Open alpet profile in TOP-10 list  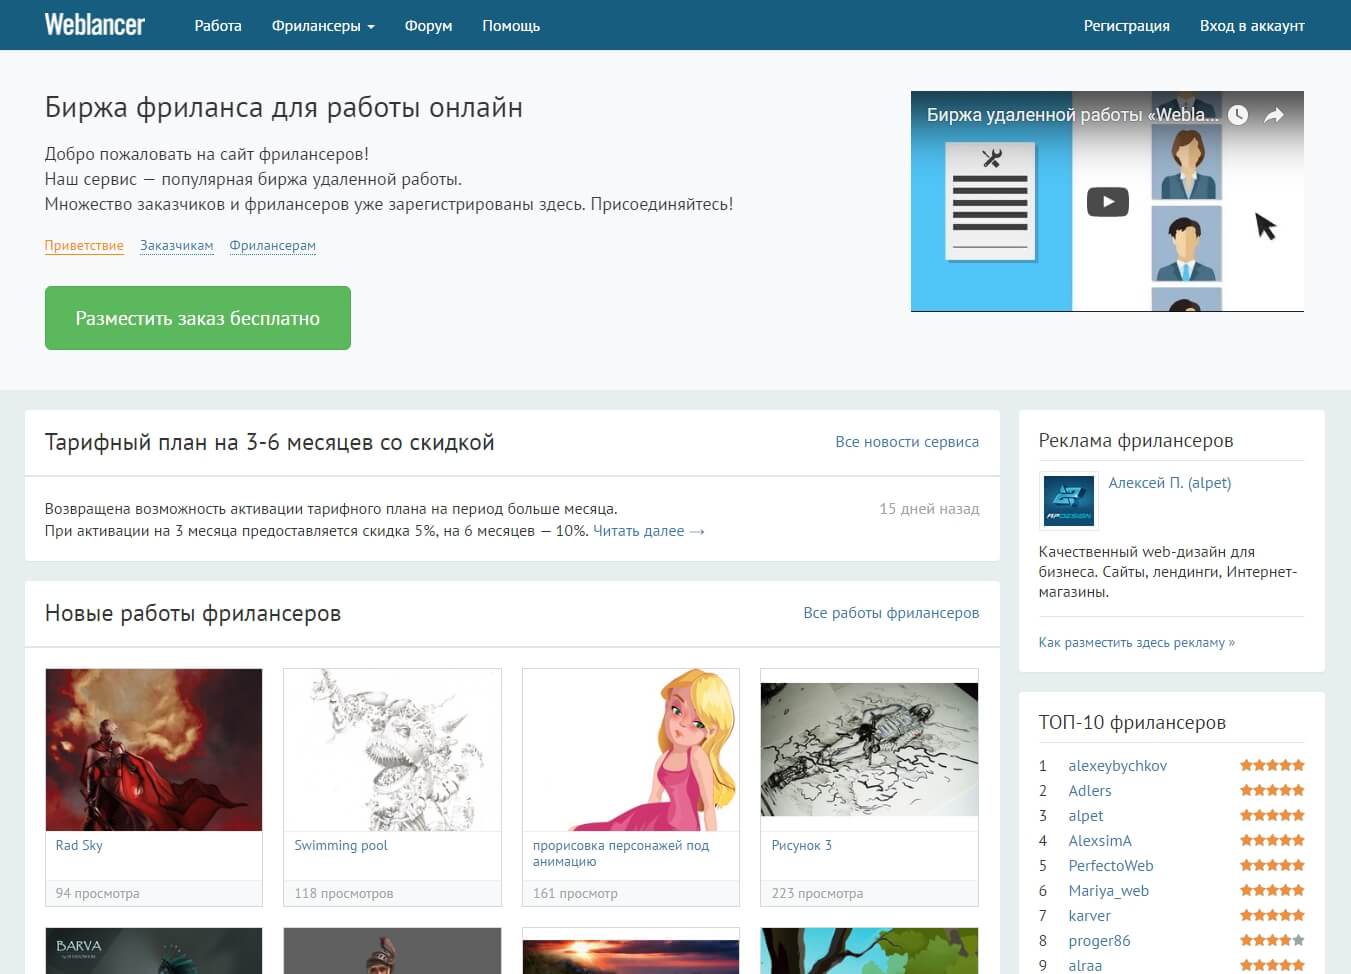click(1086, 816)
